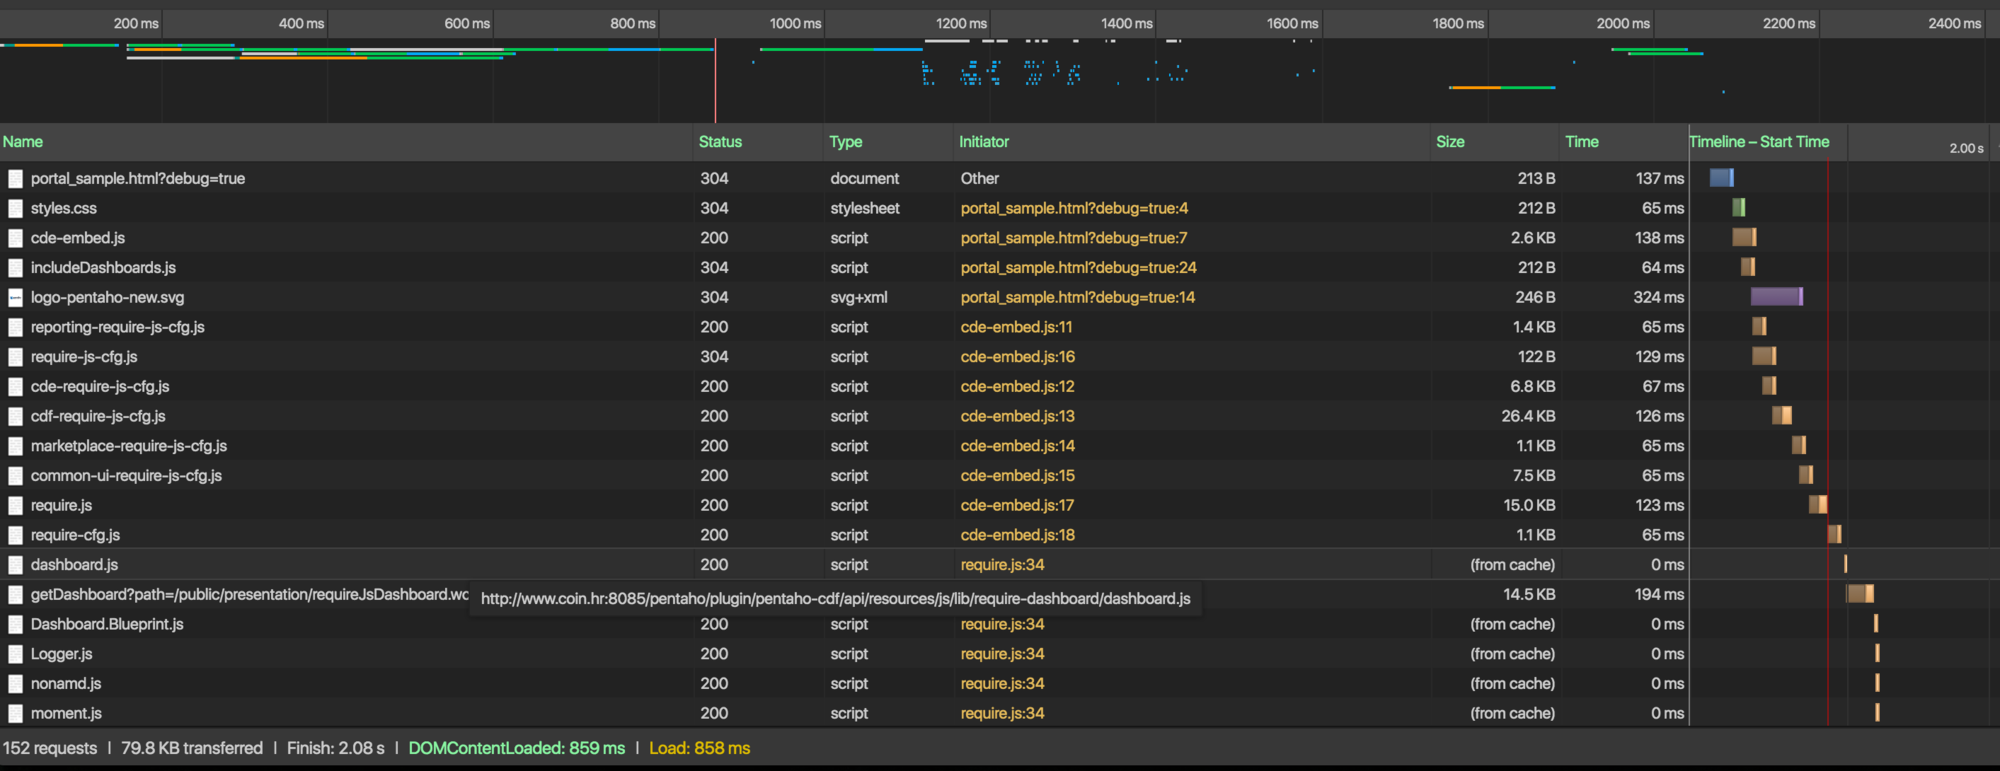Click the purple waterfall bar for logo-pentaho-new.svg

(x=1776, y=297)
